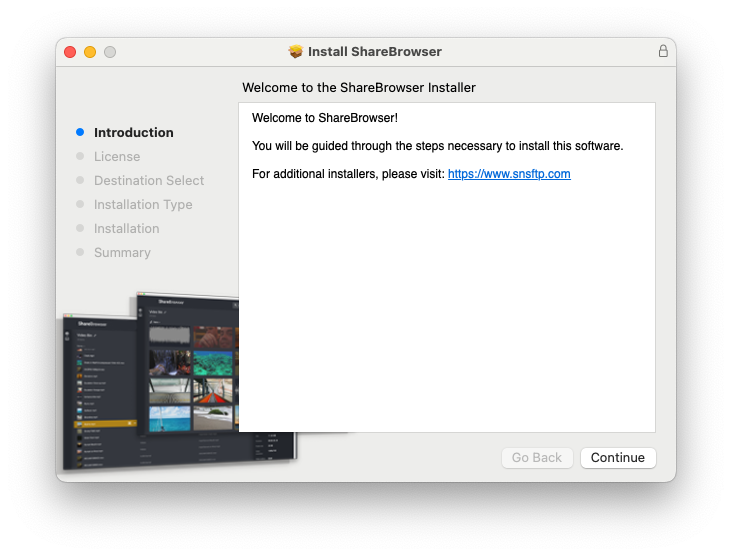This screenshot has width=732, height=556.
Task: Click the blue bullet beside Introduction
Action: pyautogui.click(x=80, y=132)
